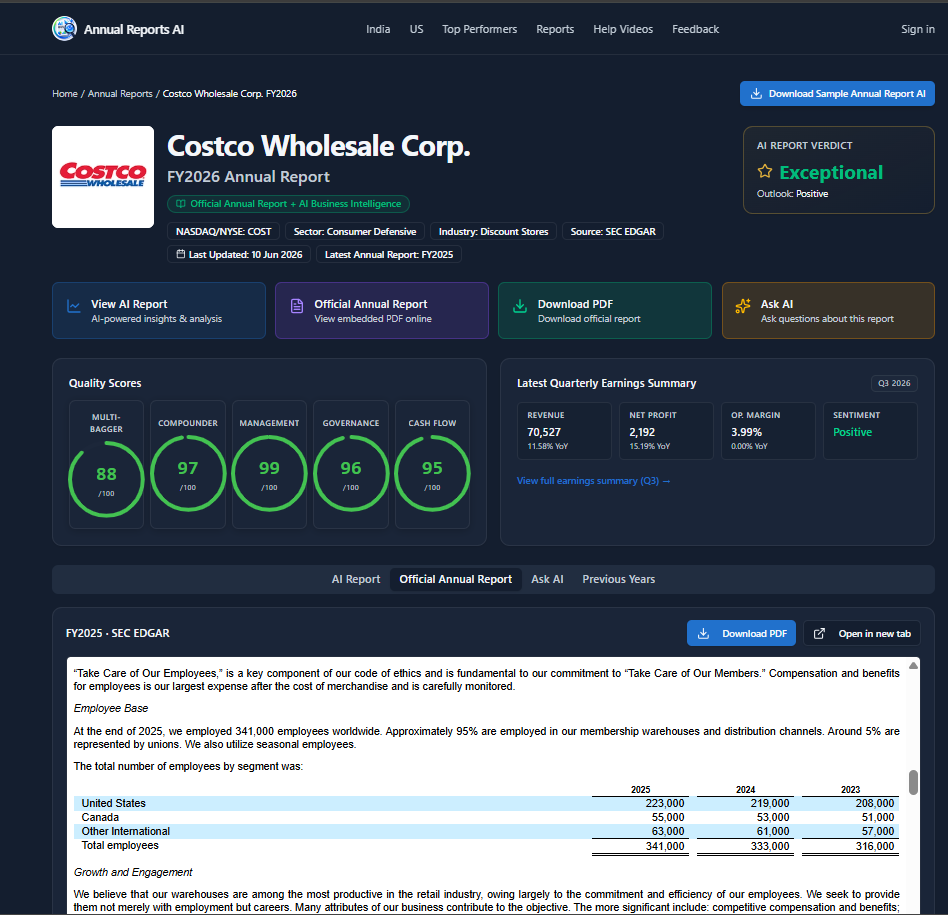Click the Management score ring showing 99
The width and height of the screenshot is (948, 915).
[x=269, y=473]
